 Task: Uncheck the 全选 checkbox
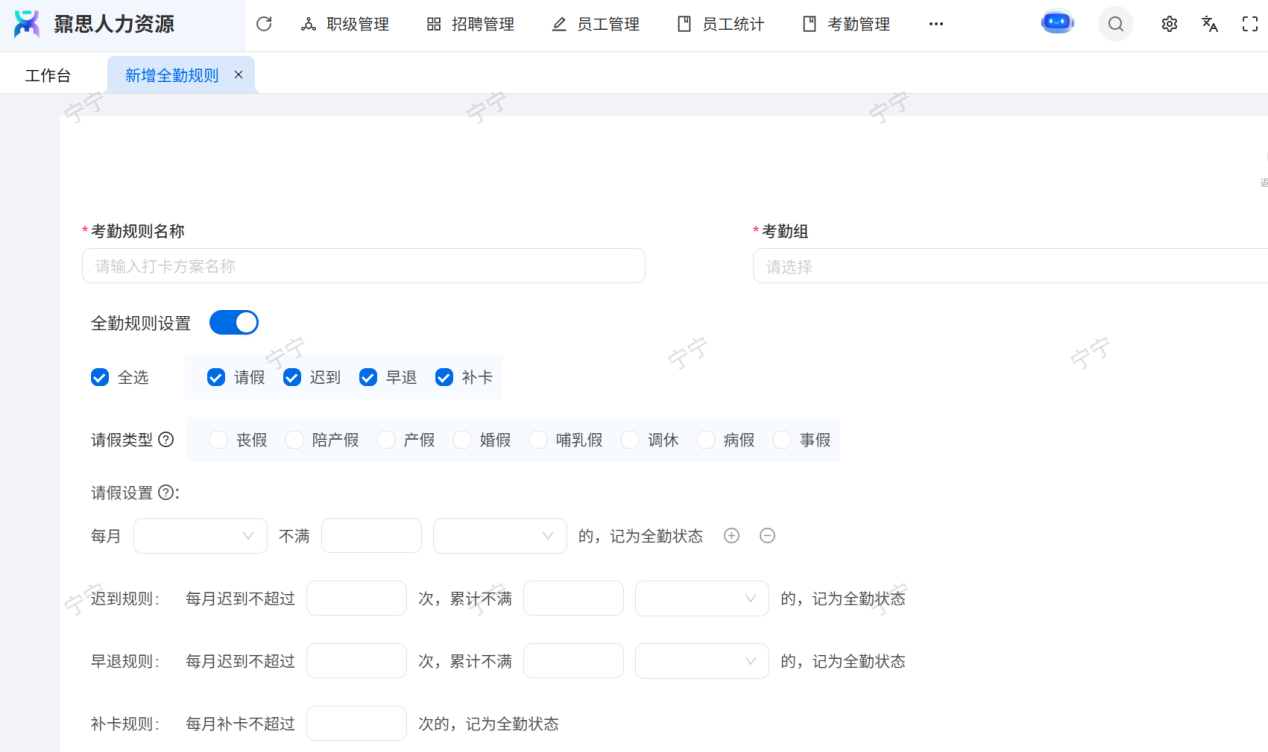coord(100,377)
